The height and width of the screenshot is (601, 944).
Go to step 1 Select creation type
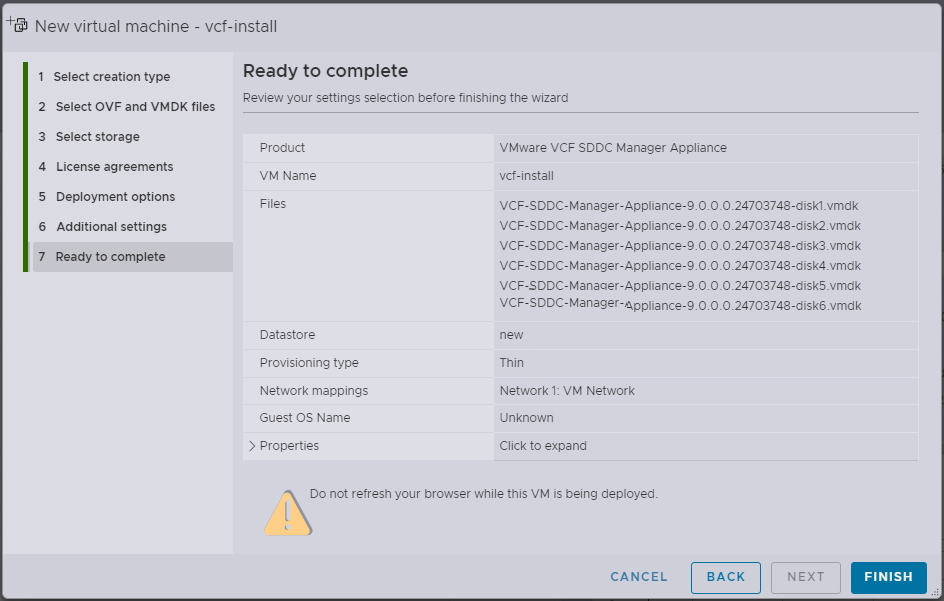pyautogui.click(x=111, y=77)
